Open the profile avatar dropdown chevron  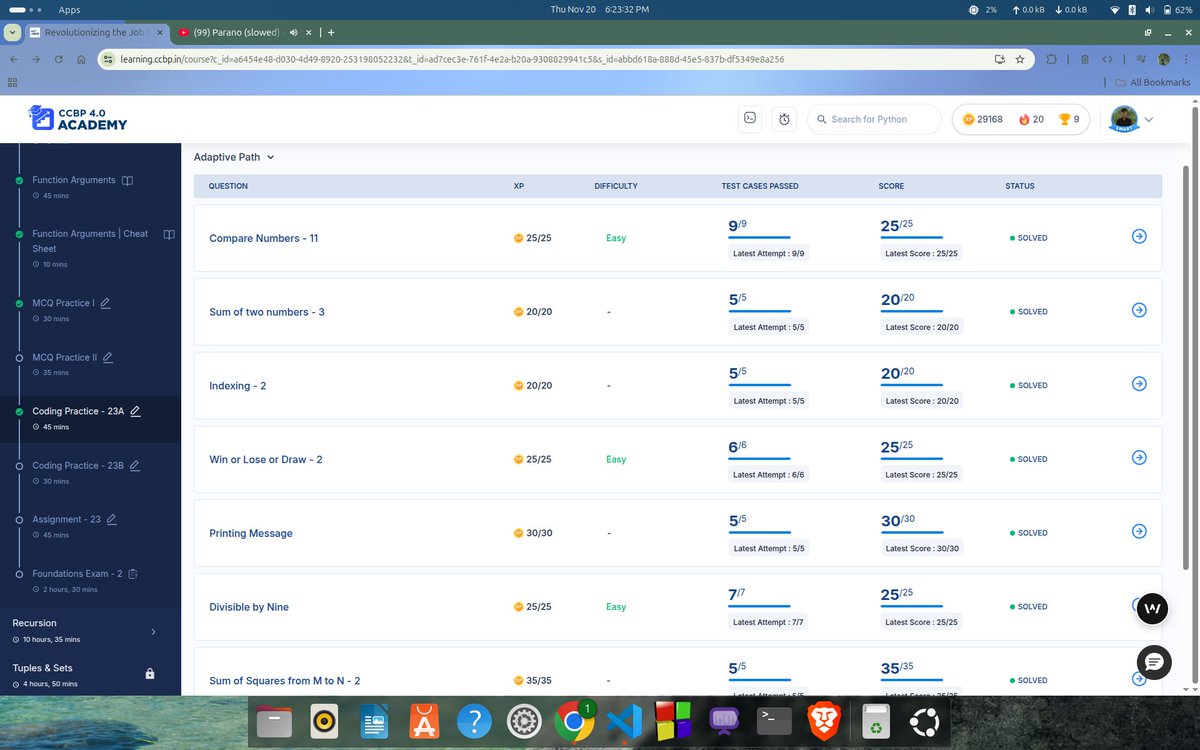click(x=1148, y=118)
